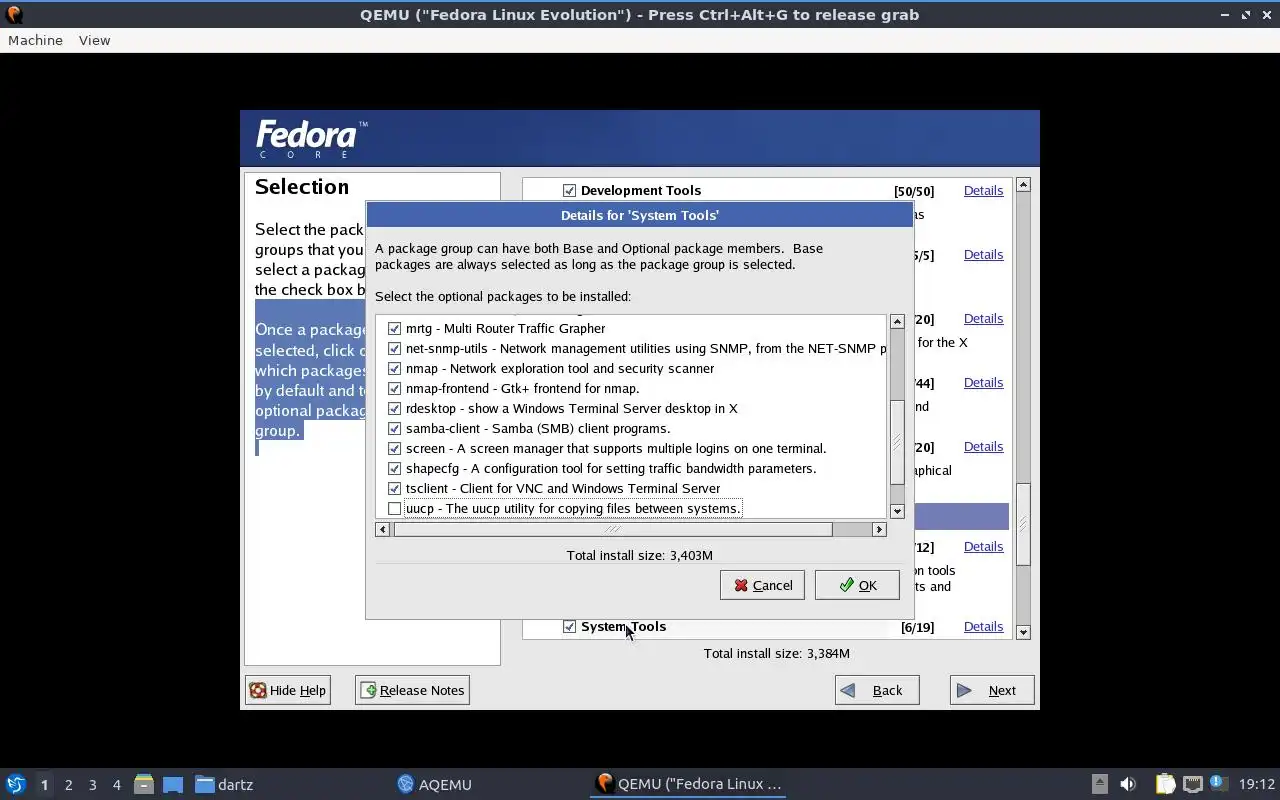This screenshot has height=800, width=1280.
Task: Open the View menu
Action: point(94,40)
